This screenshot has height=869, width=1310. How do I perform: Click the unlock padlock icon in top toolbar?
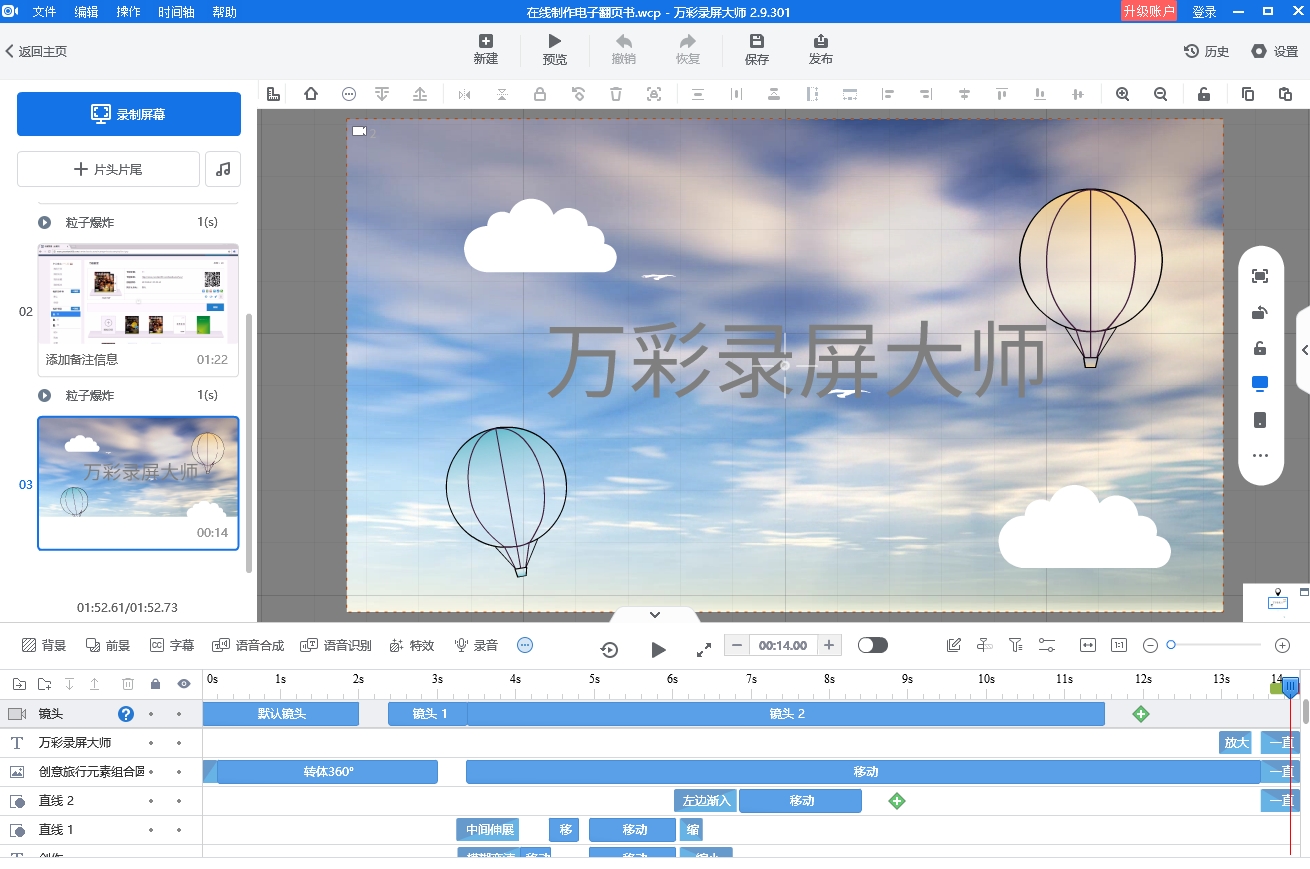pos(1204,94)
